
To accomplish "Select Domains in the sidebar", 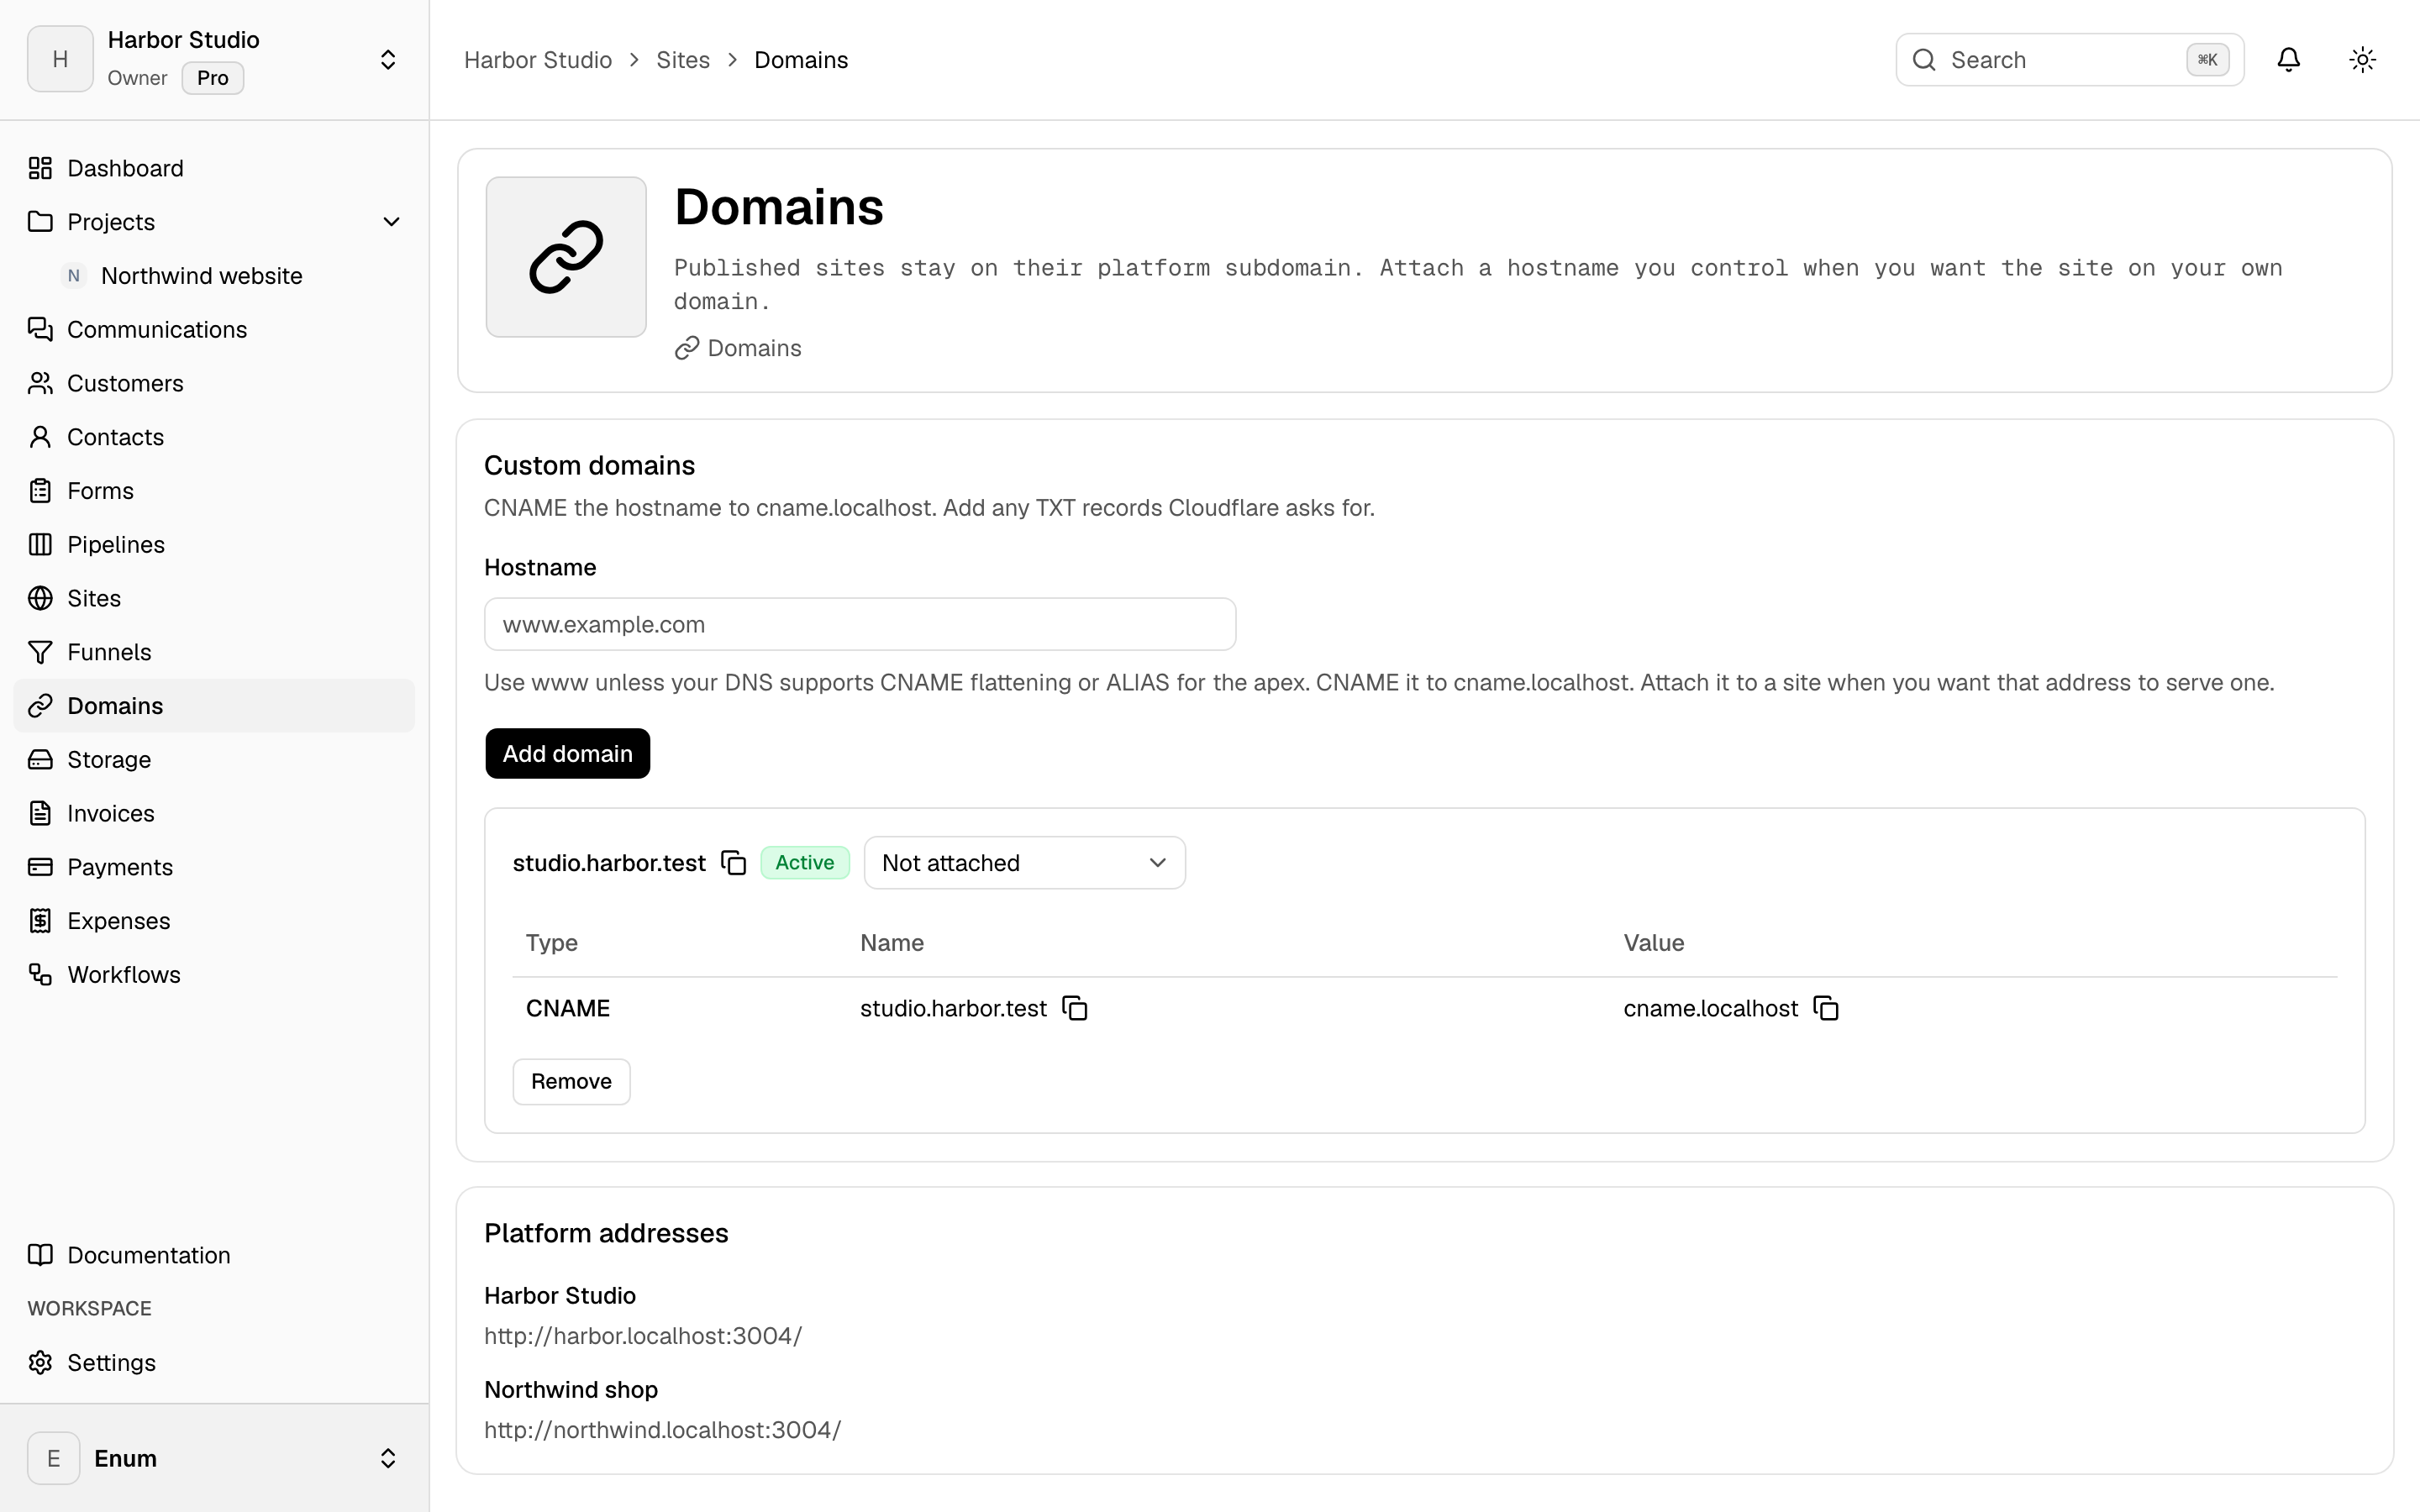I will click(214, 706).
